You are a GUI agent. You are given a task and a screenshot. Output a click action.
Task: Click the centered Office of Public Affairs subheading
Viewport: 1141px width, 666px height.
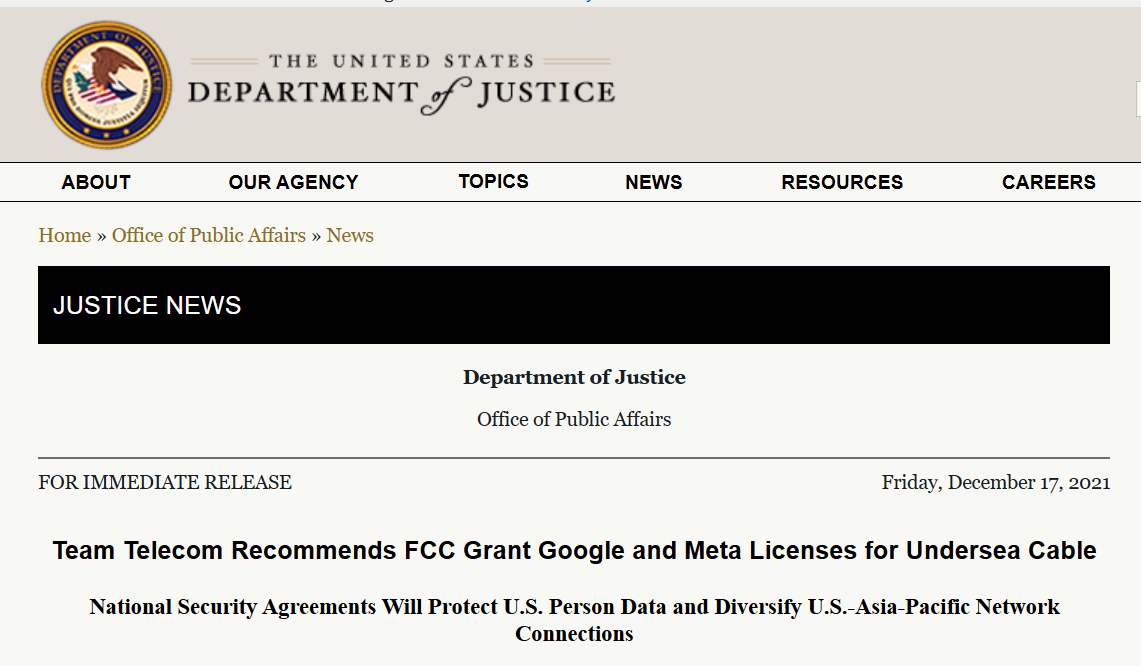[x=574, y=419]
